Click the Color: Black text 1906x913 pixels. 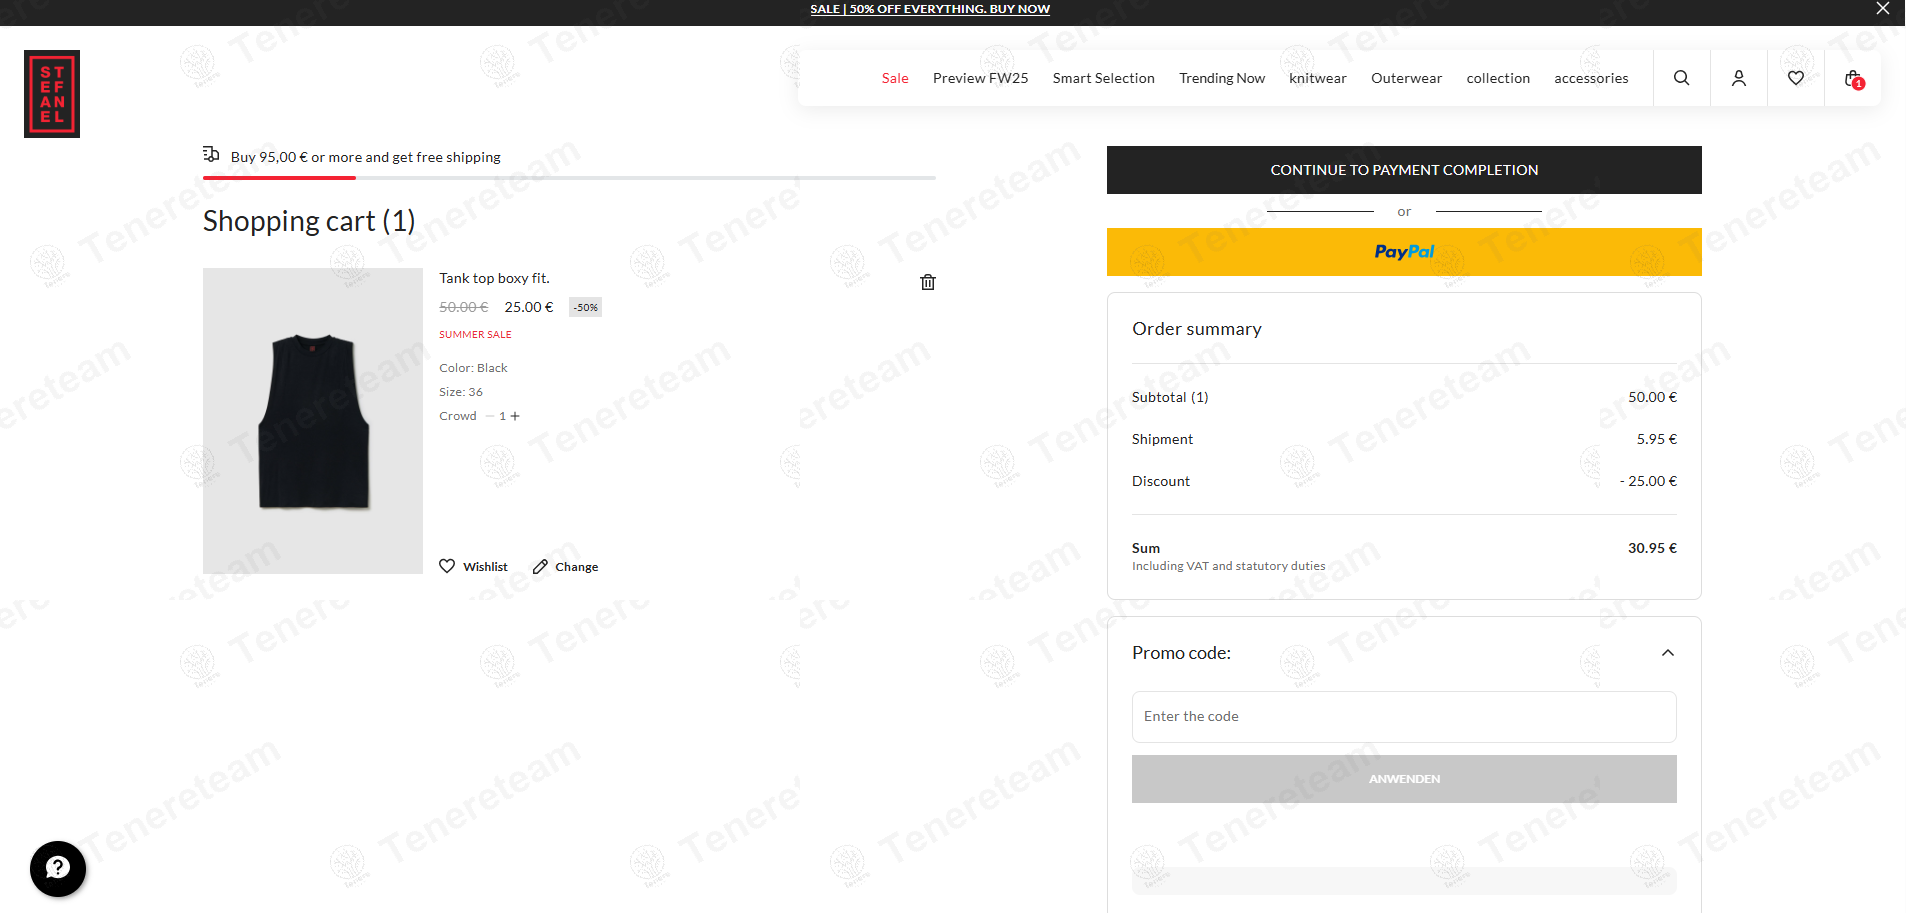[x=473, y=368]
